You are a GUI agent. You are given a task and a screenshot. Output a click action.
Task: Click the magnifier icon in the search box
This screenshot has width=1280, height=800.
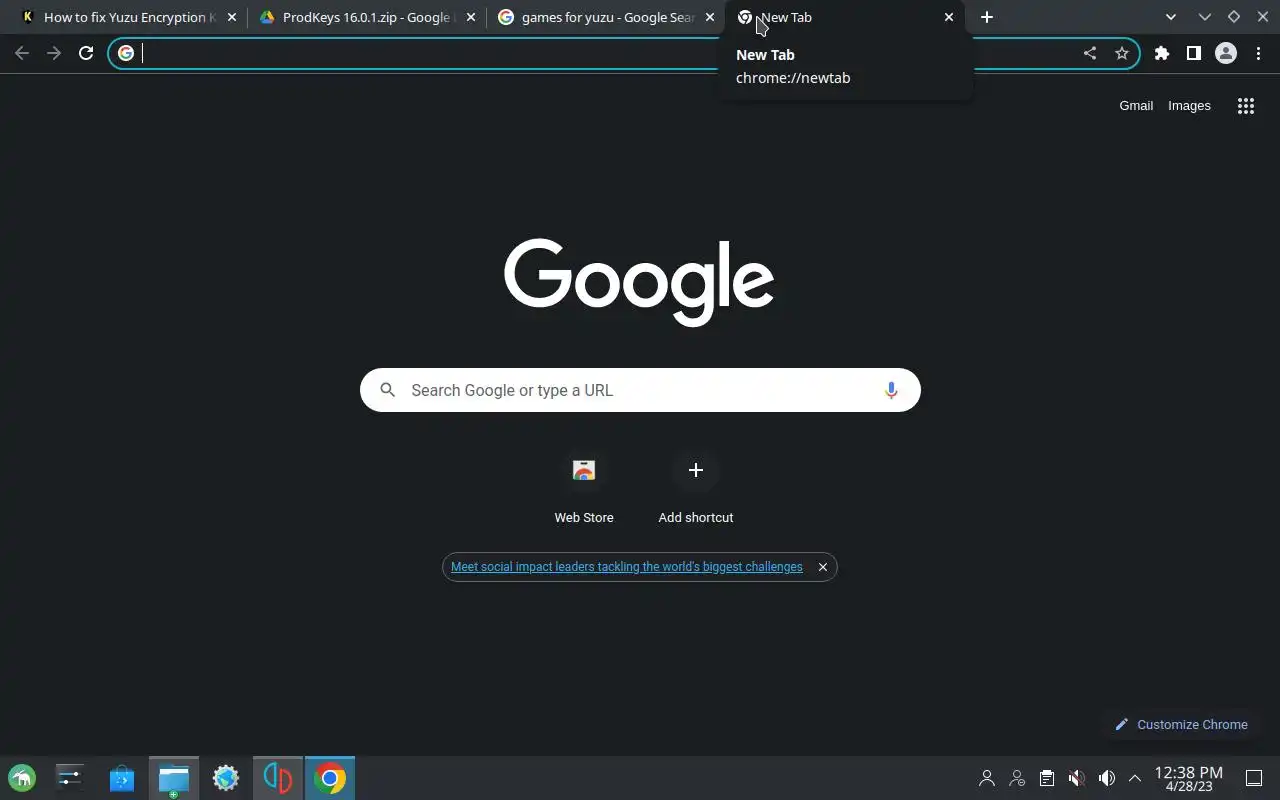(x=388, y=390)
